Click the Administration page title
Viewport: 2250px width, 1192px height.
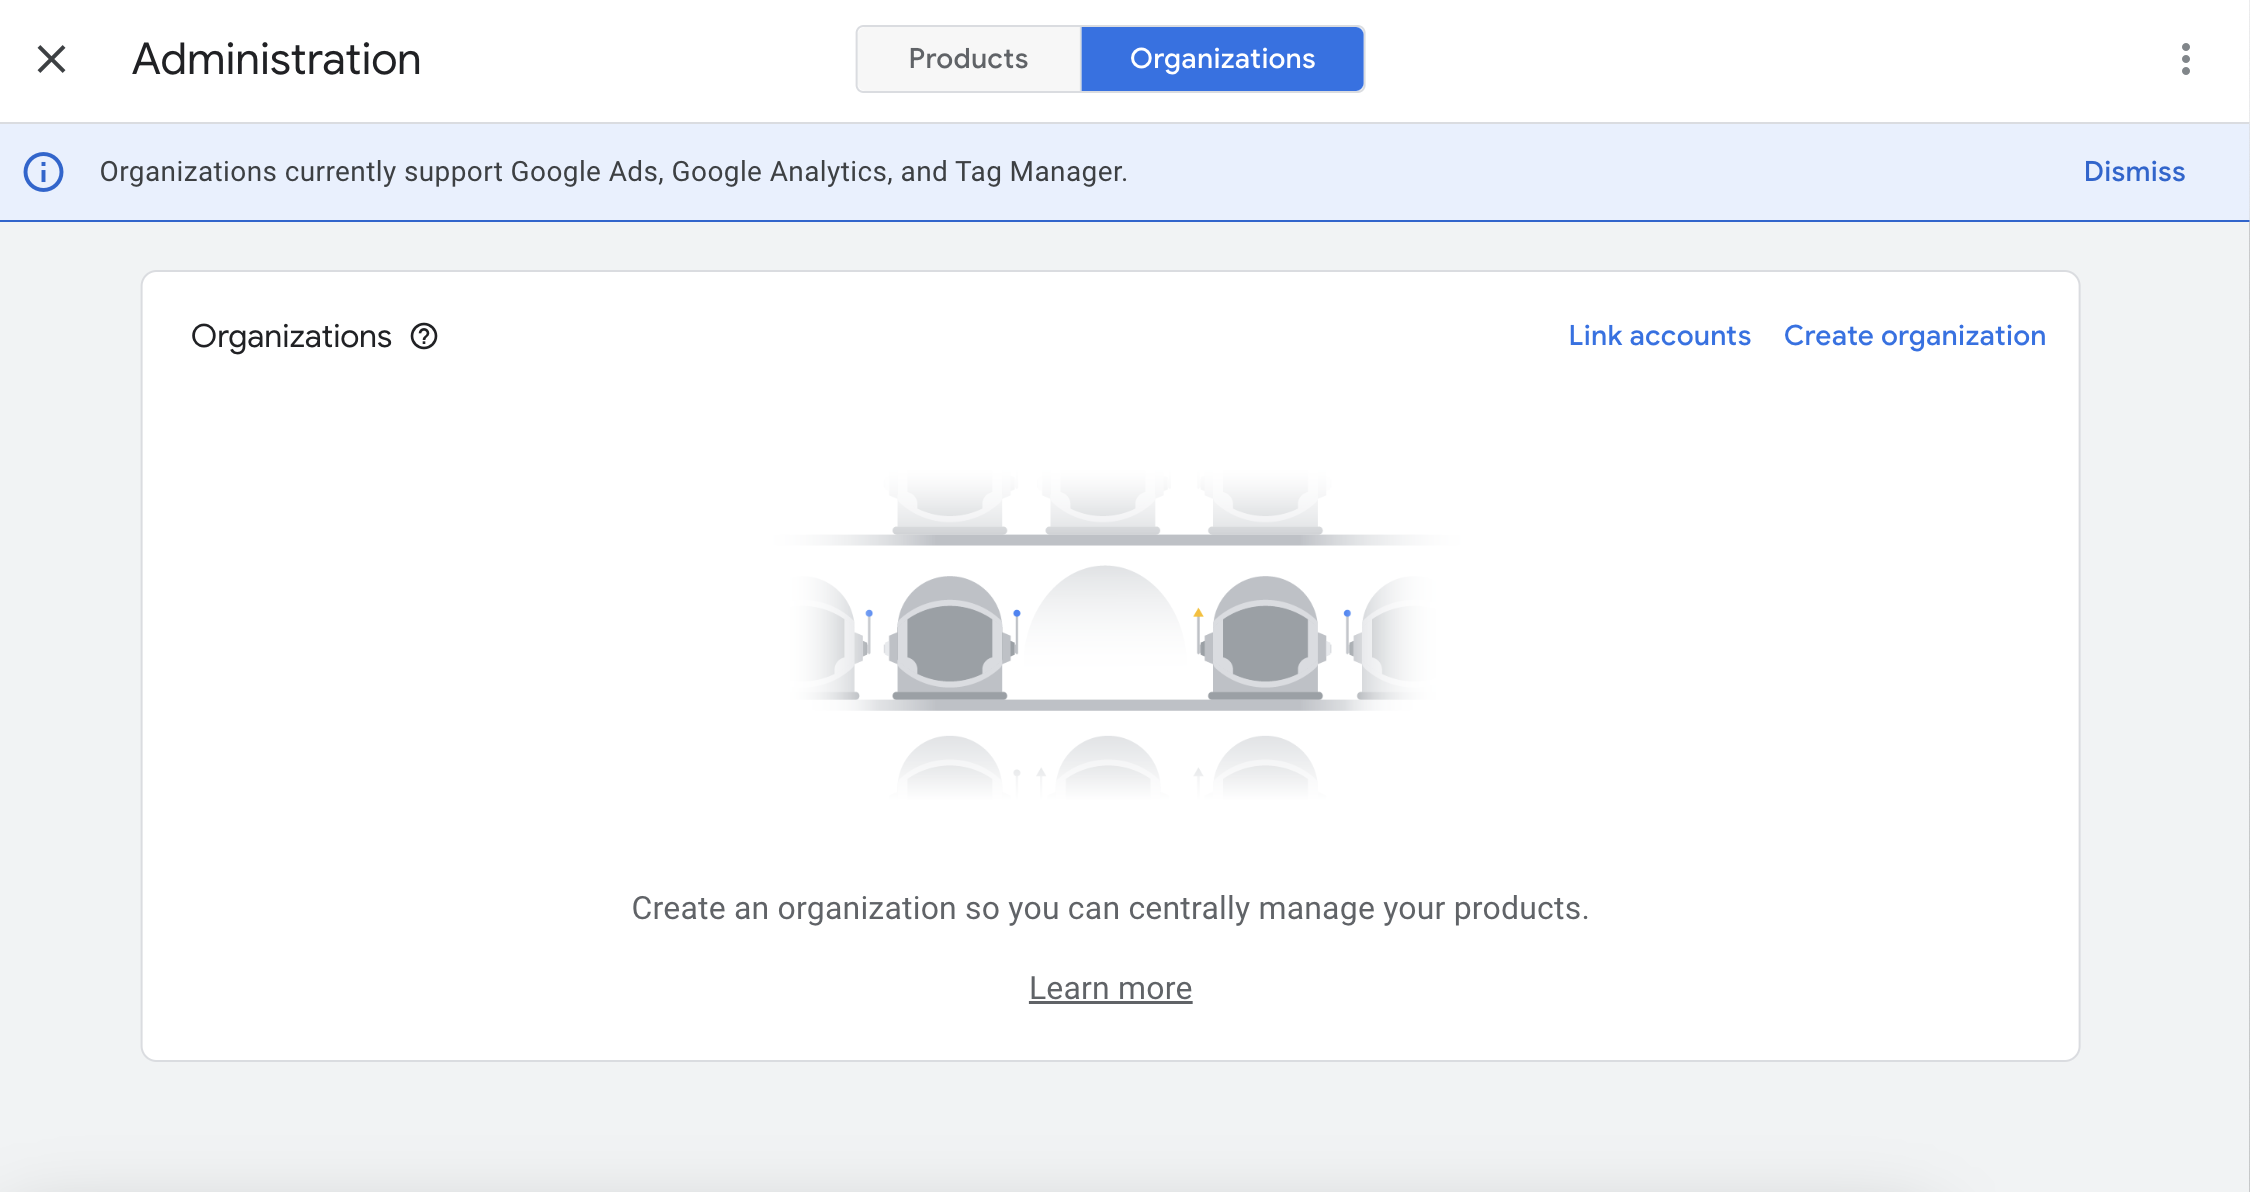276,59
